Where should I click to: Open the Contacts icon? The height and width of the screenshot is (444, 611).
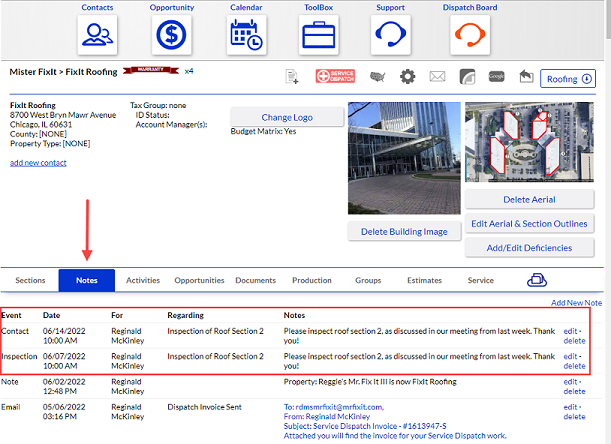coord(97,35)
